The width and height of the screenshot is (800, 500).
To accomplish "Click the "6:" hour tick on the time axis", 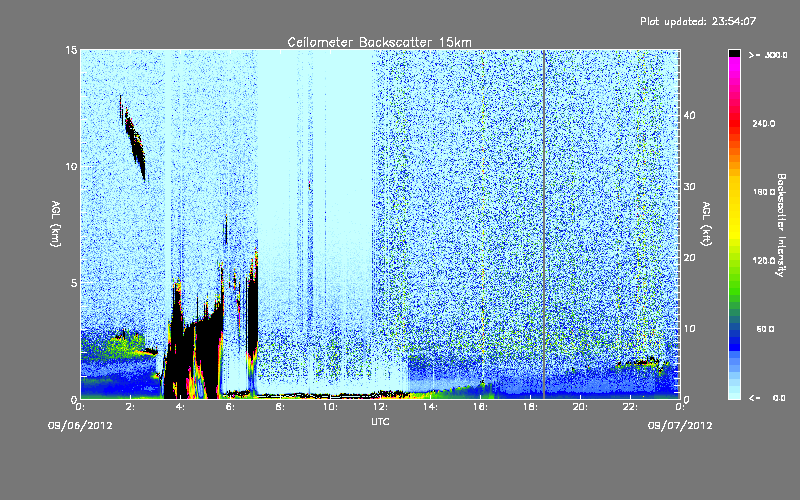I will click(230, 407).
